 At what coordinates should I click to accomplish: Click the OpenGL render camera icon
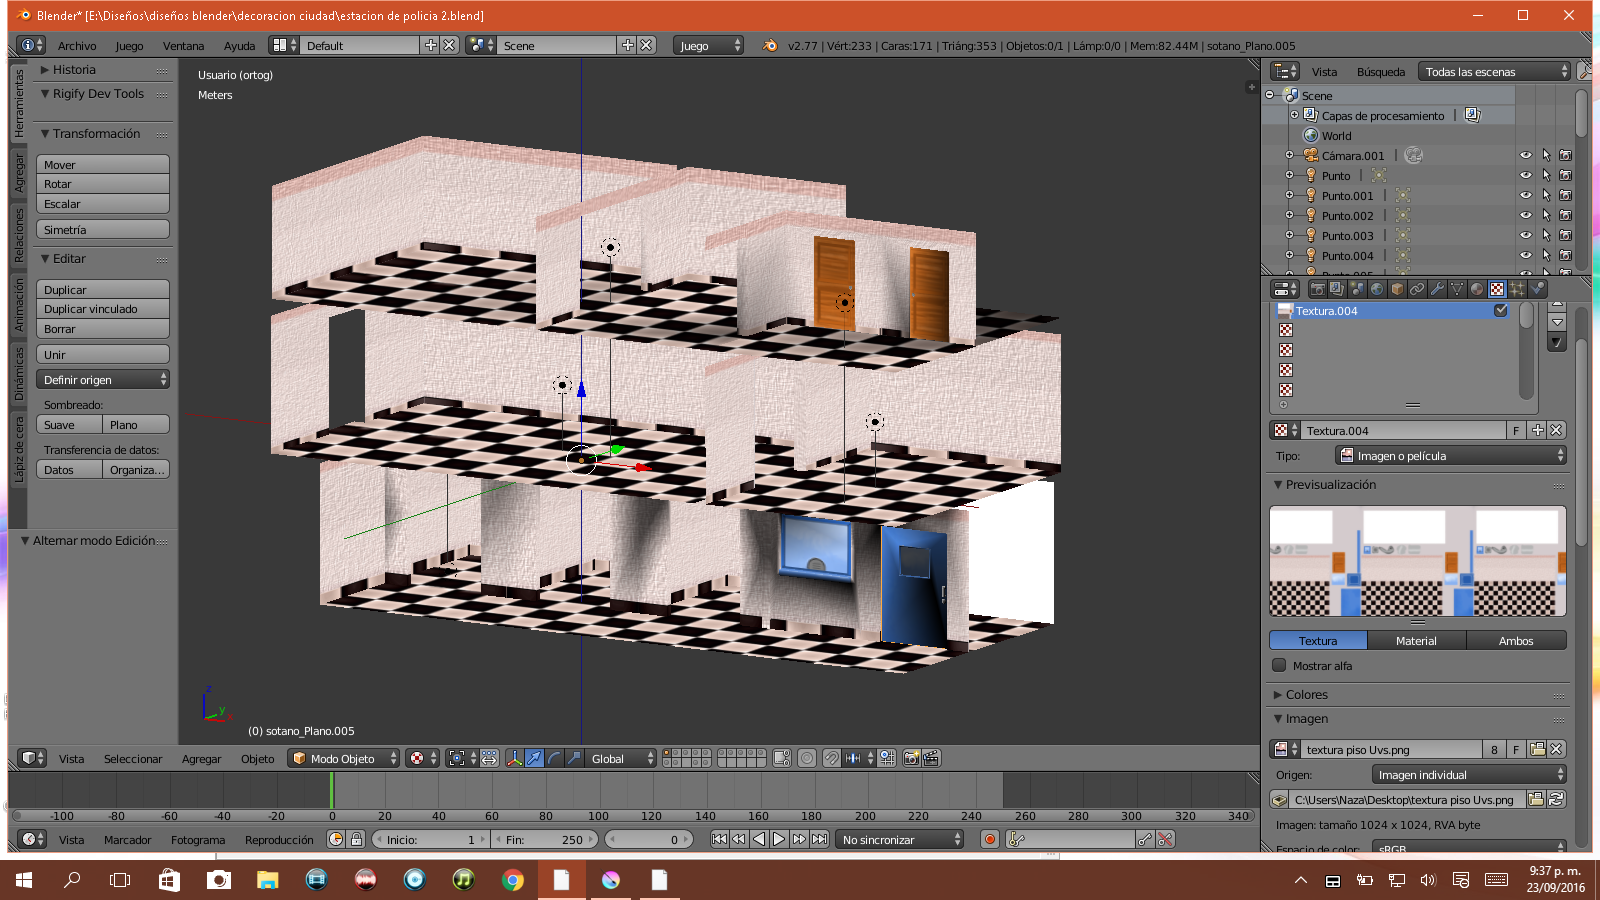pos(911,758)
